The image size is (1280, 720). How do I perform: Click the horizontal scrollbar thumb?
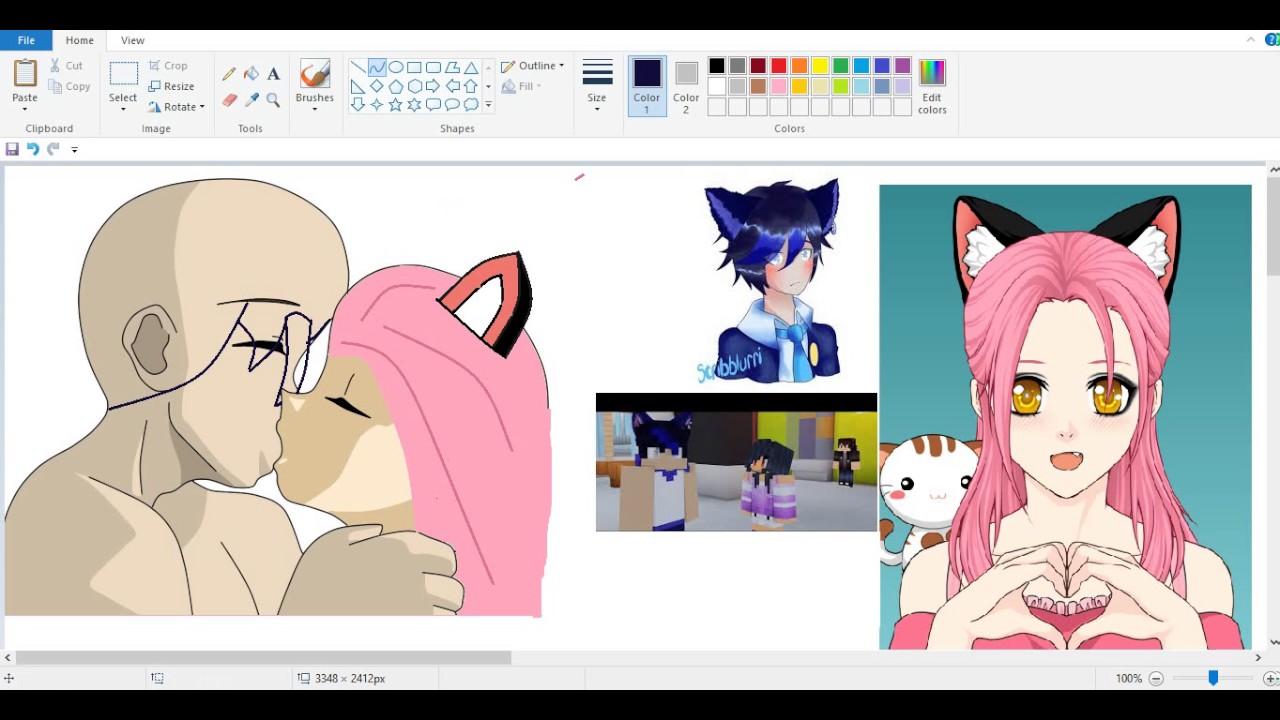pyautogui.click(x=263, y=657)
